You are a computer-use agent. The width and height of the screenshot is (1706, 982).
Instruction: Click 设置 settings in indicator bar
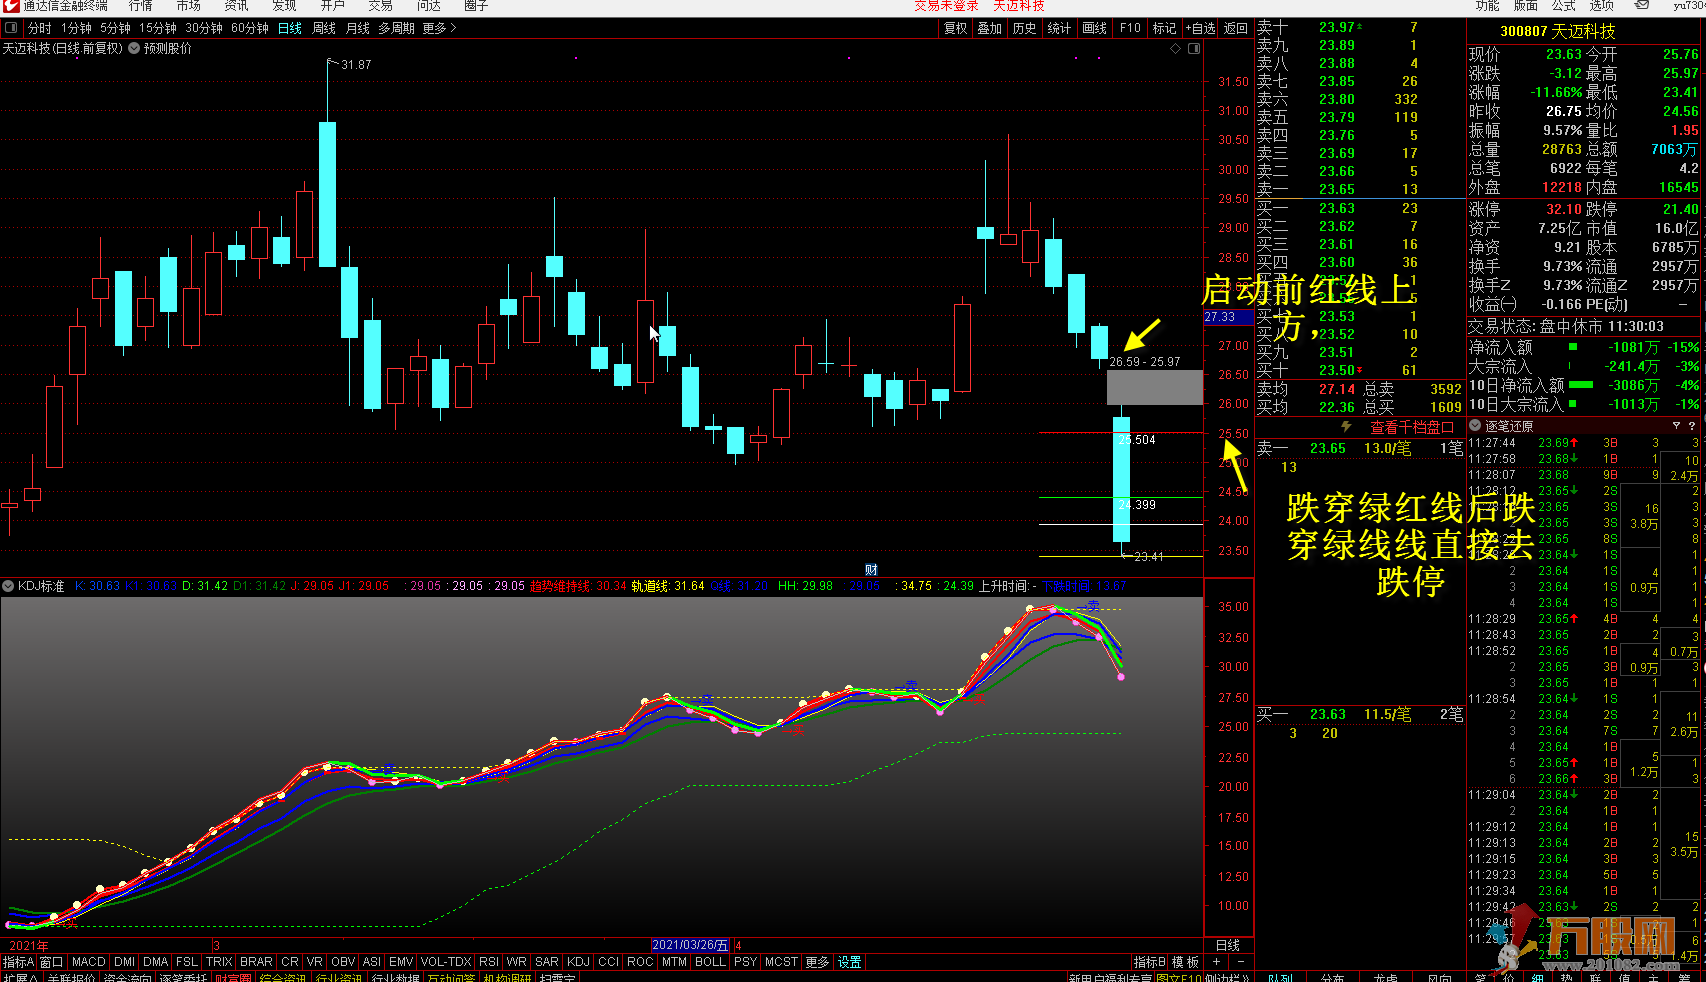pyautogui.click(x=850, y=962)
